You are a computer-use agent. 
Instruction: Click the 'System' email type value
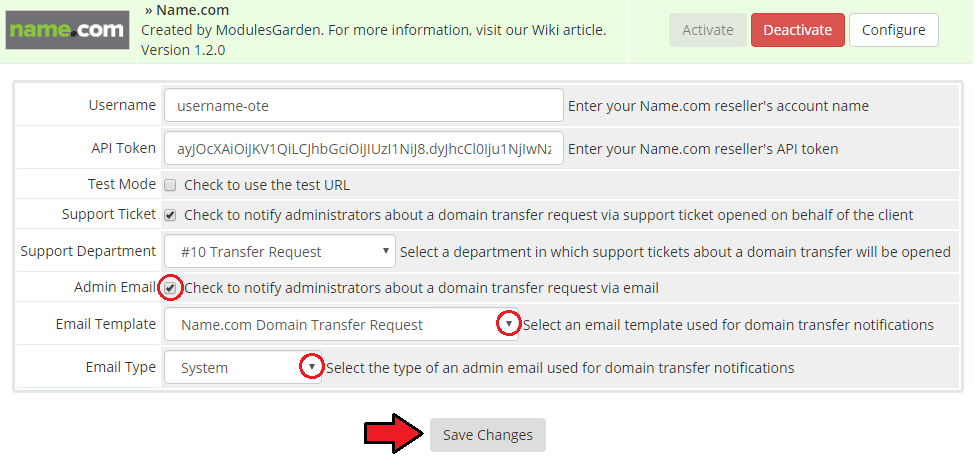tap(204, 368)
